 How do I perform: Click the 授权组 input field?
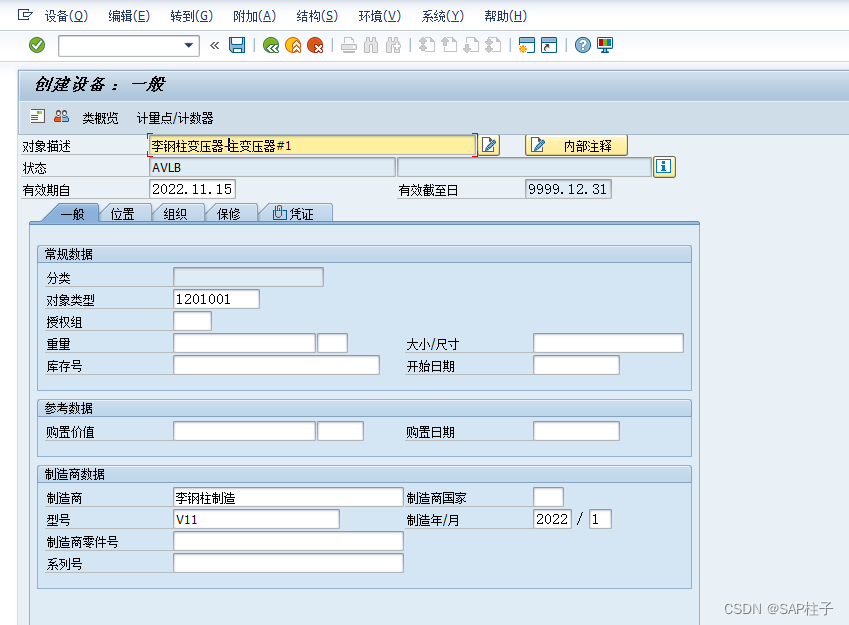pos(192,321)
